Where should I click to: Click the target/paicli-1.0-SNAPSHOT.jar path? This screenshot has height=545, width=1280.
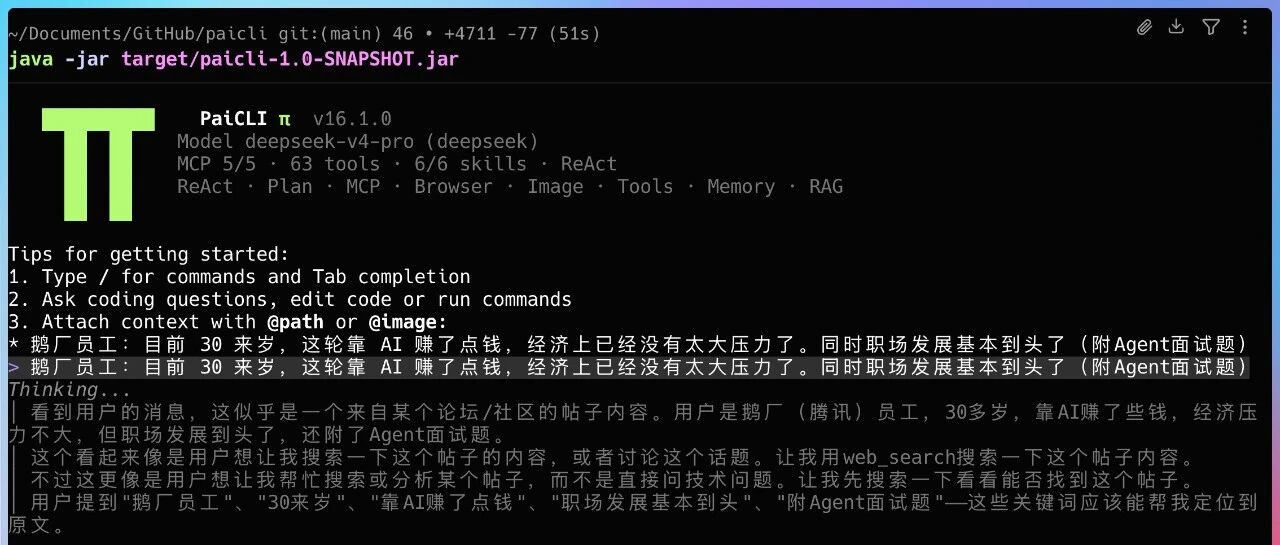point(290,58)
